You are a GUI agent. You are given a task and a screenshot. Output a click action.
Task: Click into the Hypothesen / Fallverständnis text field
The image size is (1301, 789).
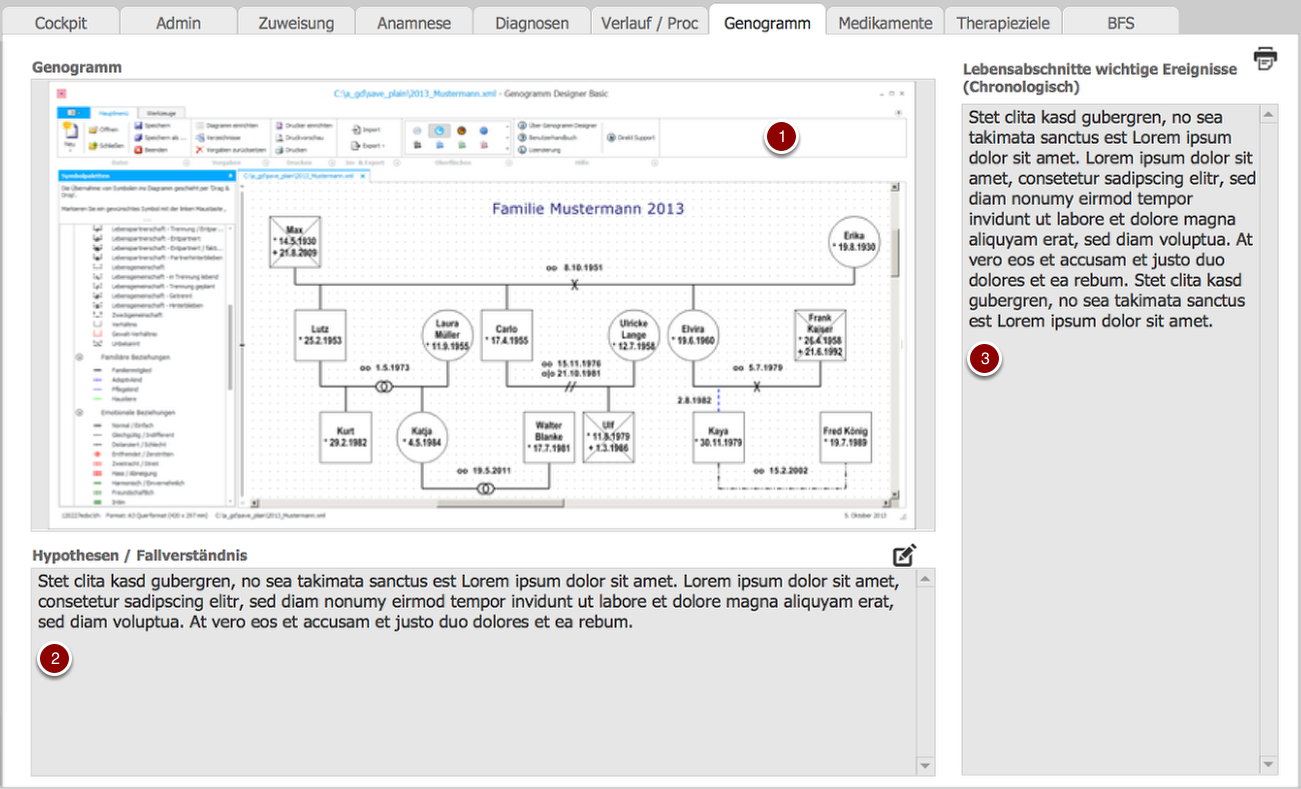click(x=474, y=671)
